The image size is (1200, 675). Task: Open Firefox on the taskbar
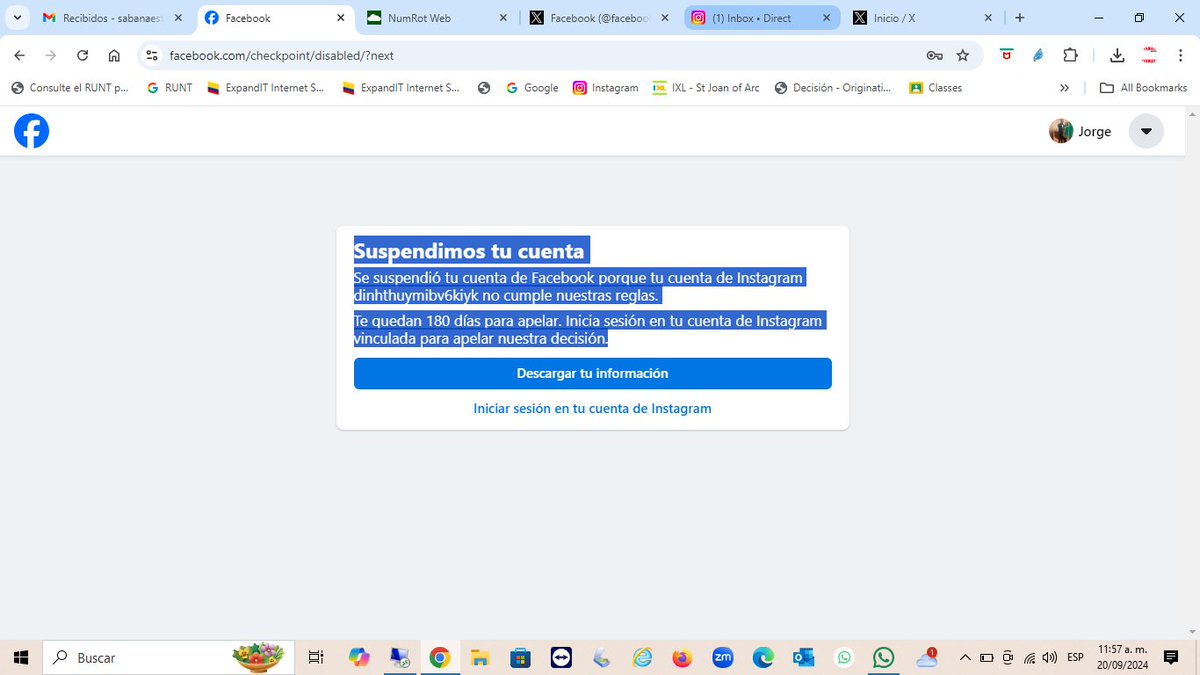pyautogui.click(x=682, y=657)
